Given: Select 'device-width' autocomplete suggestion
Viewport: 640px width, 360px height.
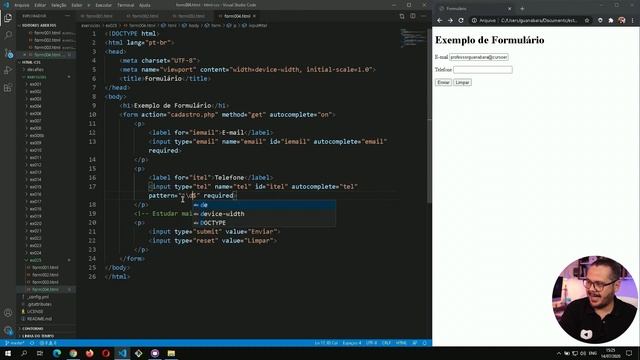Looking at the screenshot, I should point(264,214).
